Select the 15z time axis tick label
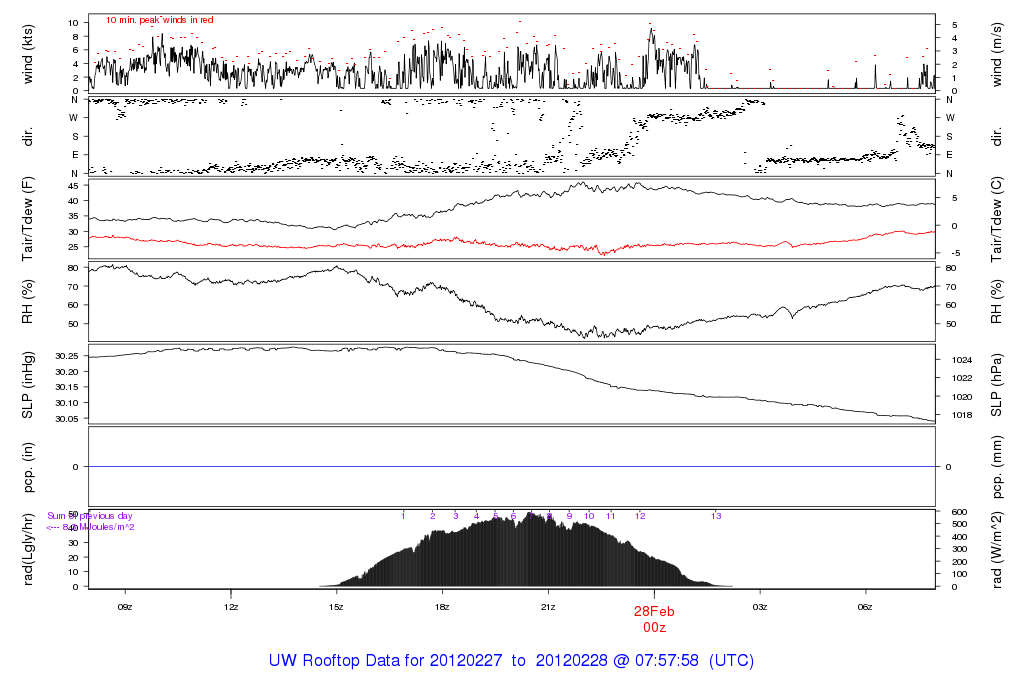Screen dimensions: 1024x700 click(336, 607)
